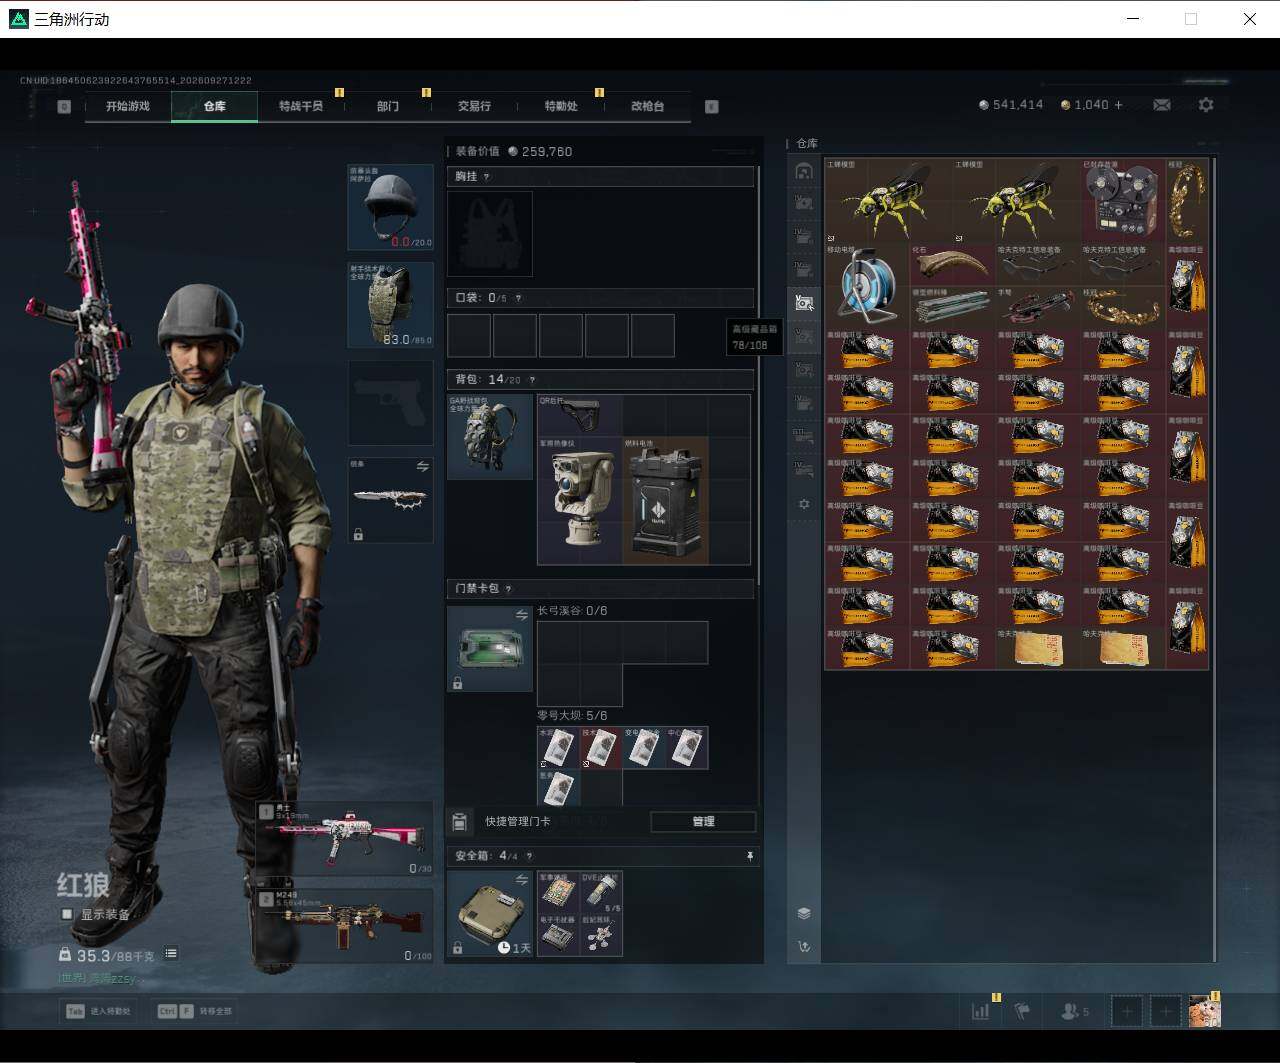Select the 化石 fossil claw item
Viewport: 1280px width, 1063px height.
(953, 265)
